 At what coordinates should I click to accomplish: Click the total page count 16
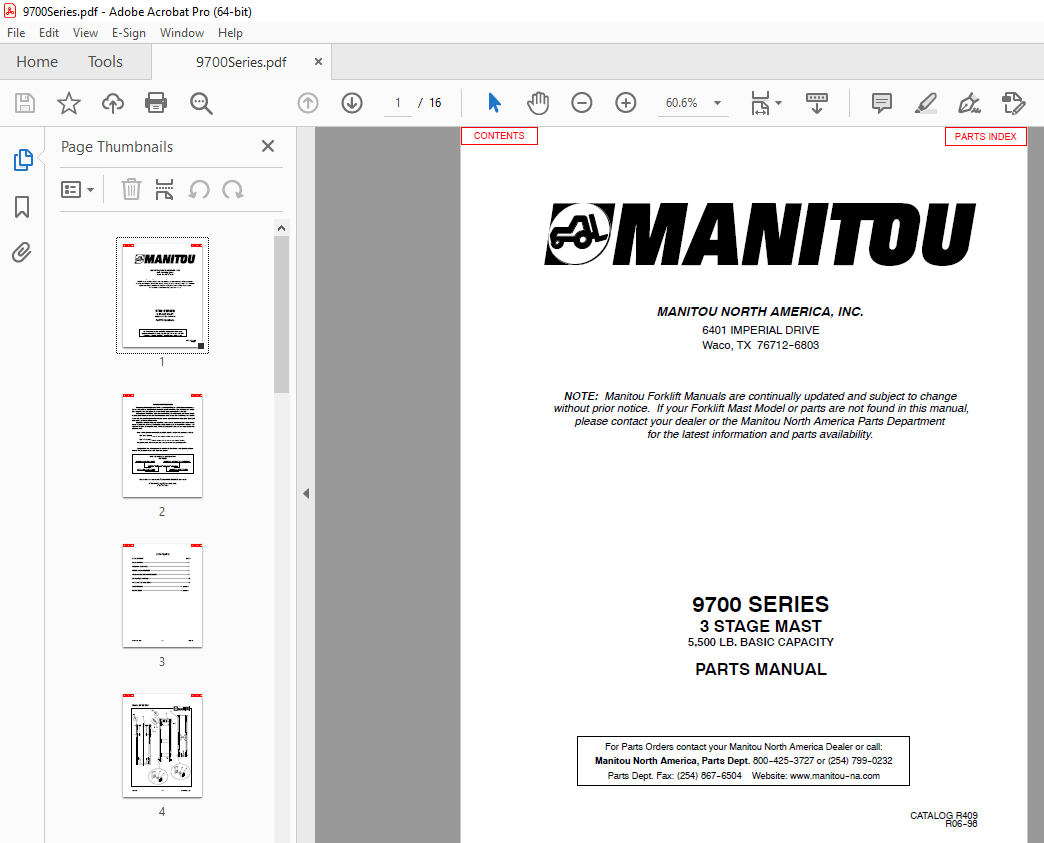coord(435,103)
